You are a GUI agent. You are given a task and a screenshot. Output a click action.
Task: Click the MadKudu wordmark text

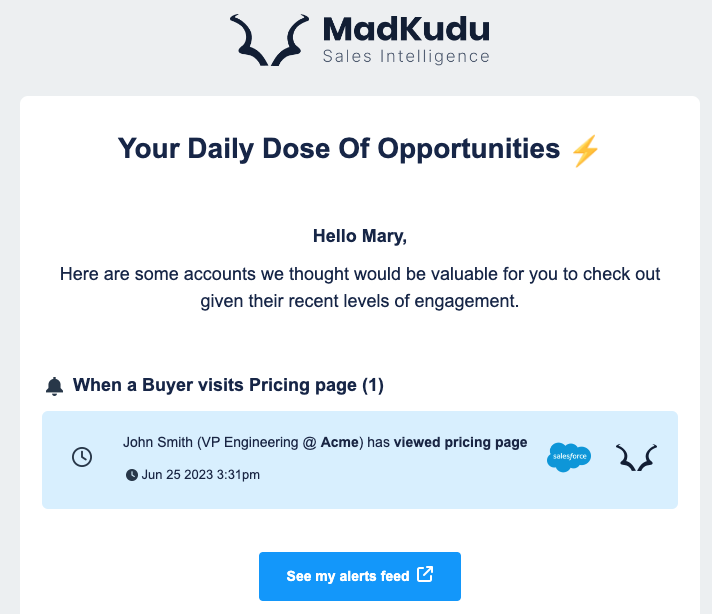tap(406, 29)
